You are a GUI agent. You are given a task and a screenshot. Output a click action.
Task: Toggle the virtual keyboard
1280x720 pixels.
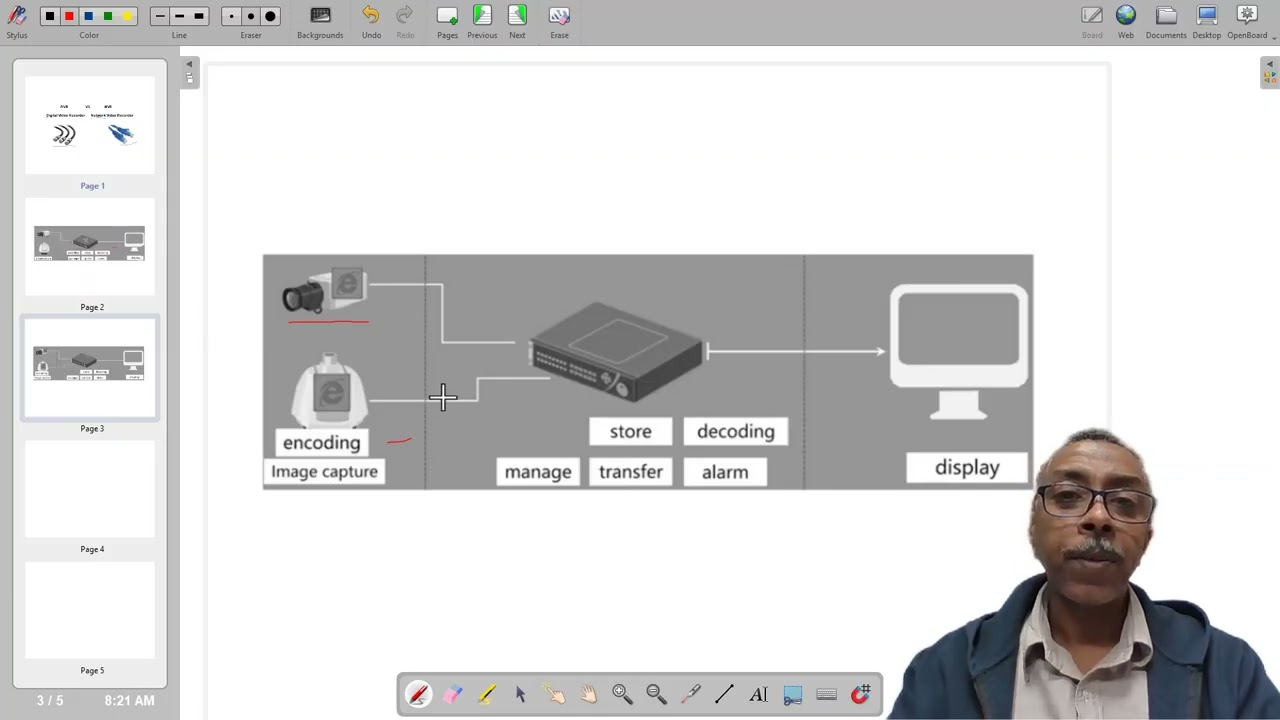click(826, 694)
